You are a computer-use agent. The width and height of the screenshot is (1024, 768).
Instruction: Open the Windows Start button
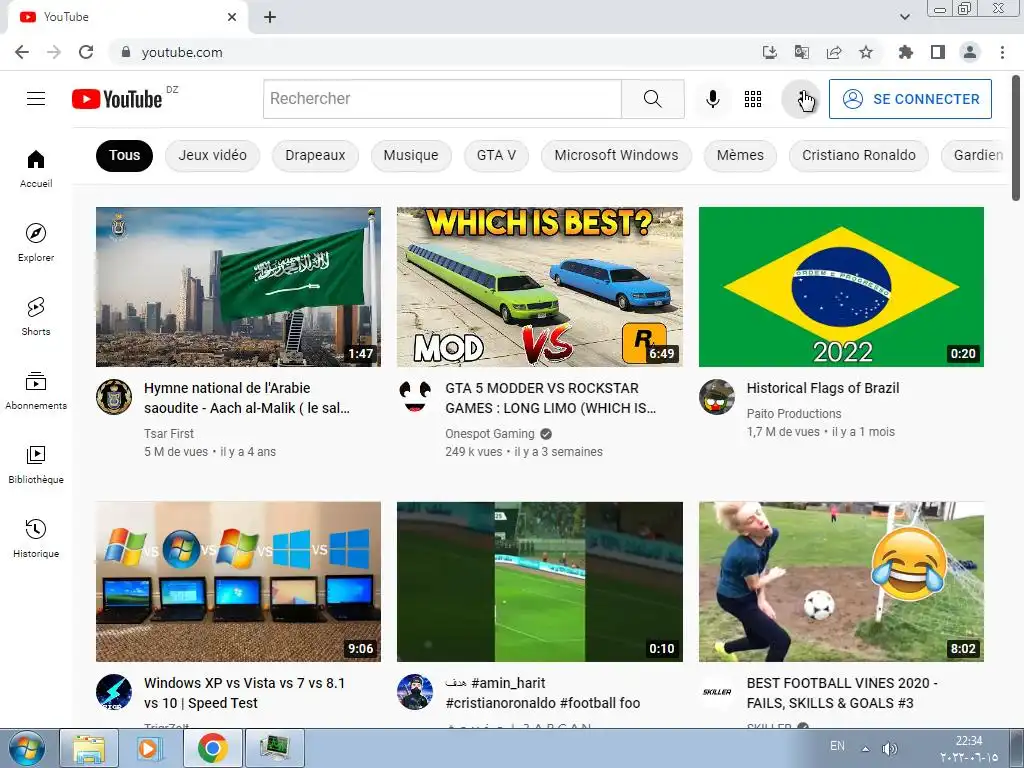[27, 748]
